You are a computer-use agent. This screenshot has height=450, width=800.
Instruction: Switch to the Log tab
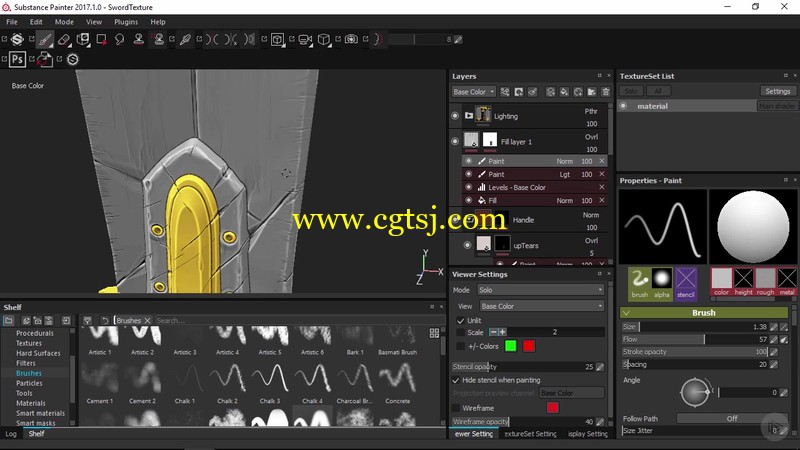coord(11,434)
